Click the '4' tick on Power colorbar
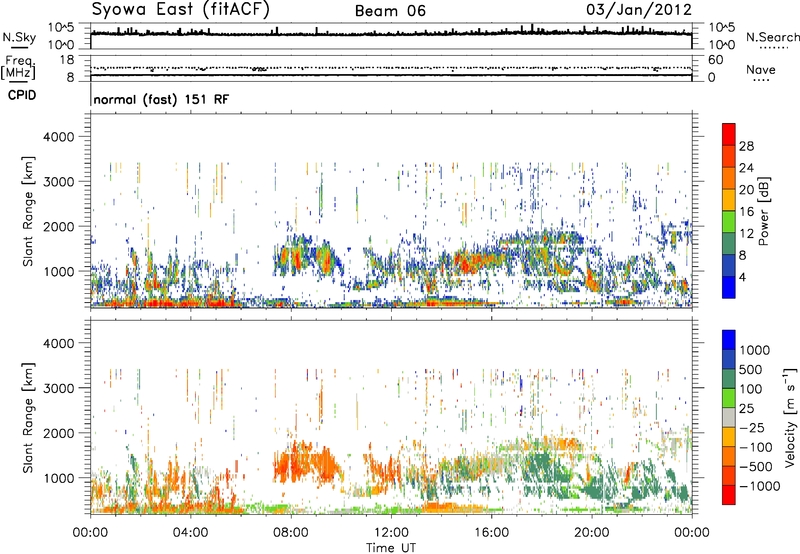 pos(743,278)
